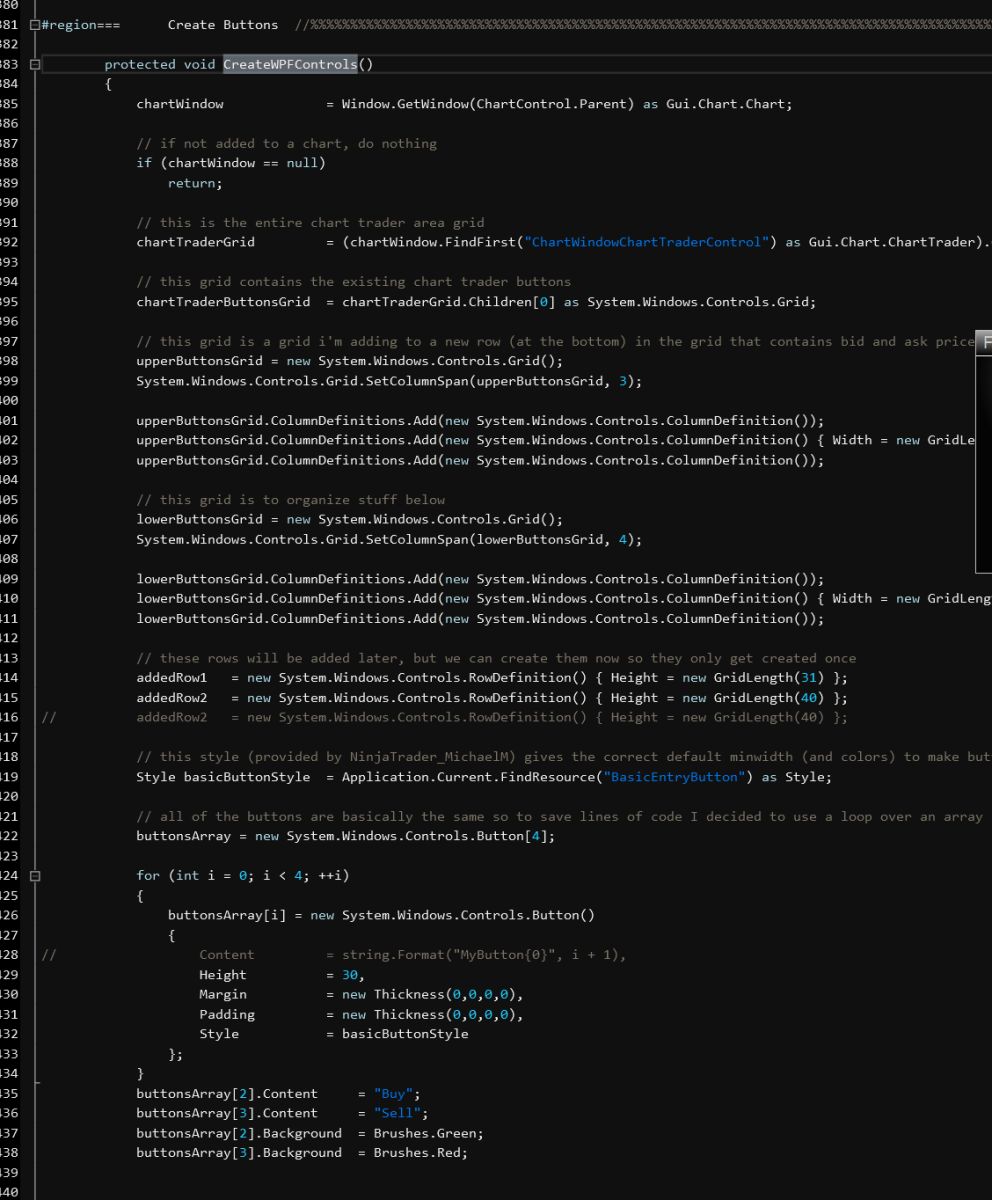Click the 'Margin' property name

223,995
